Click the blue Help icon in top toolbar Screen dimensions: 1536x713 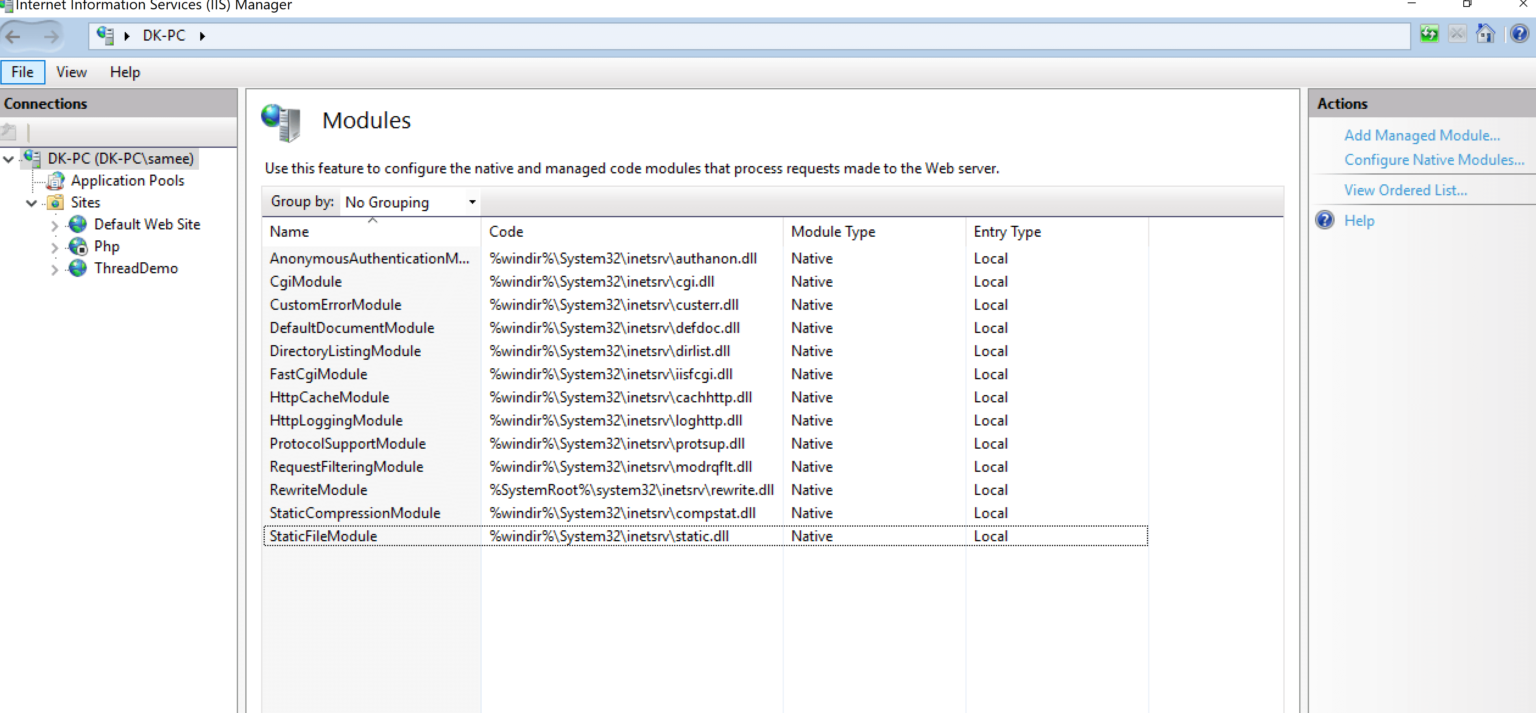[1518, 34]
